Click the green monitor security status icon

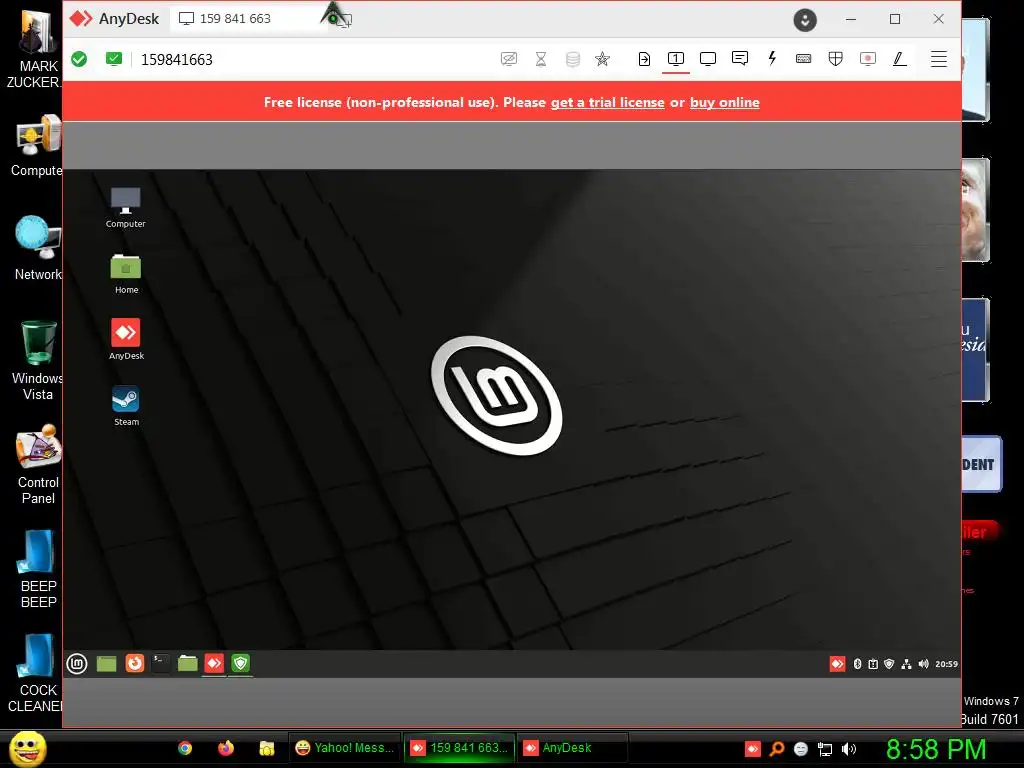point(114,59)
